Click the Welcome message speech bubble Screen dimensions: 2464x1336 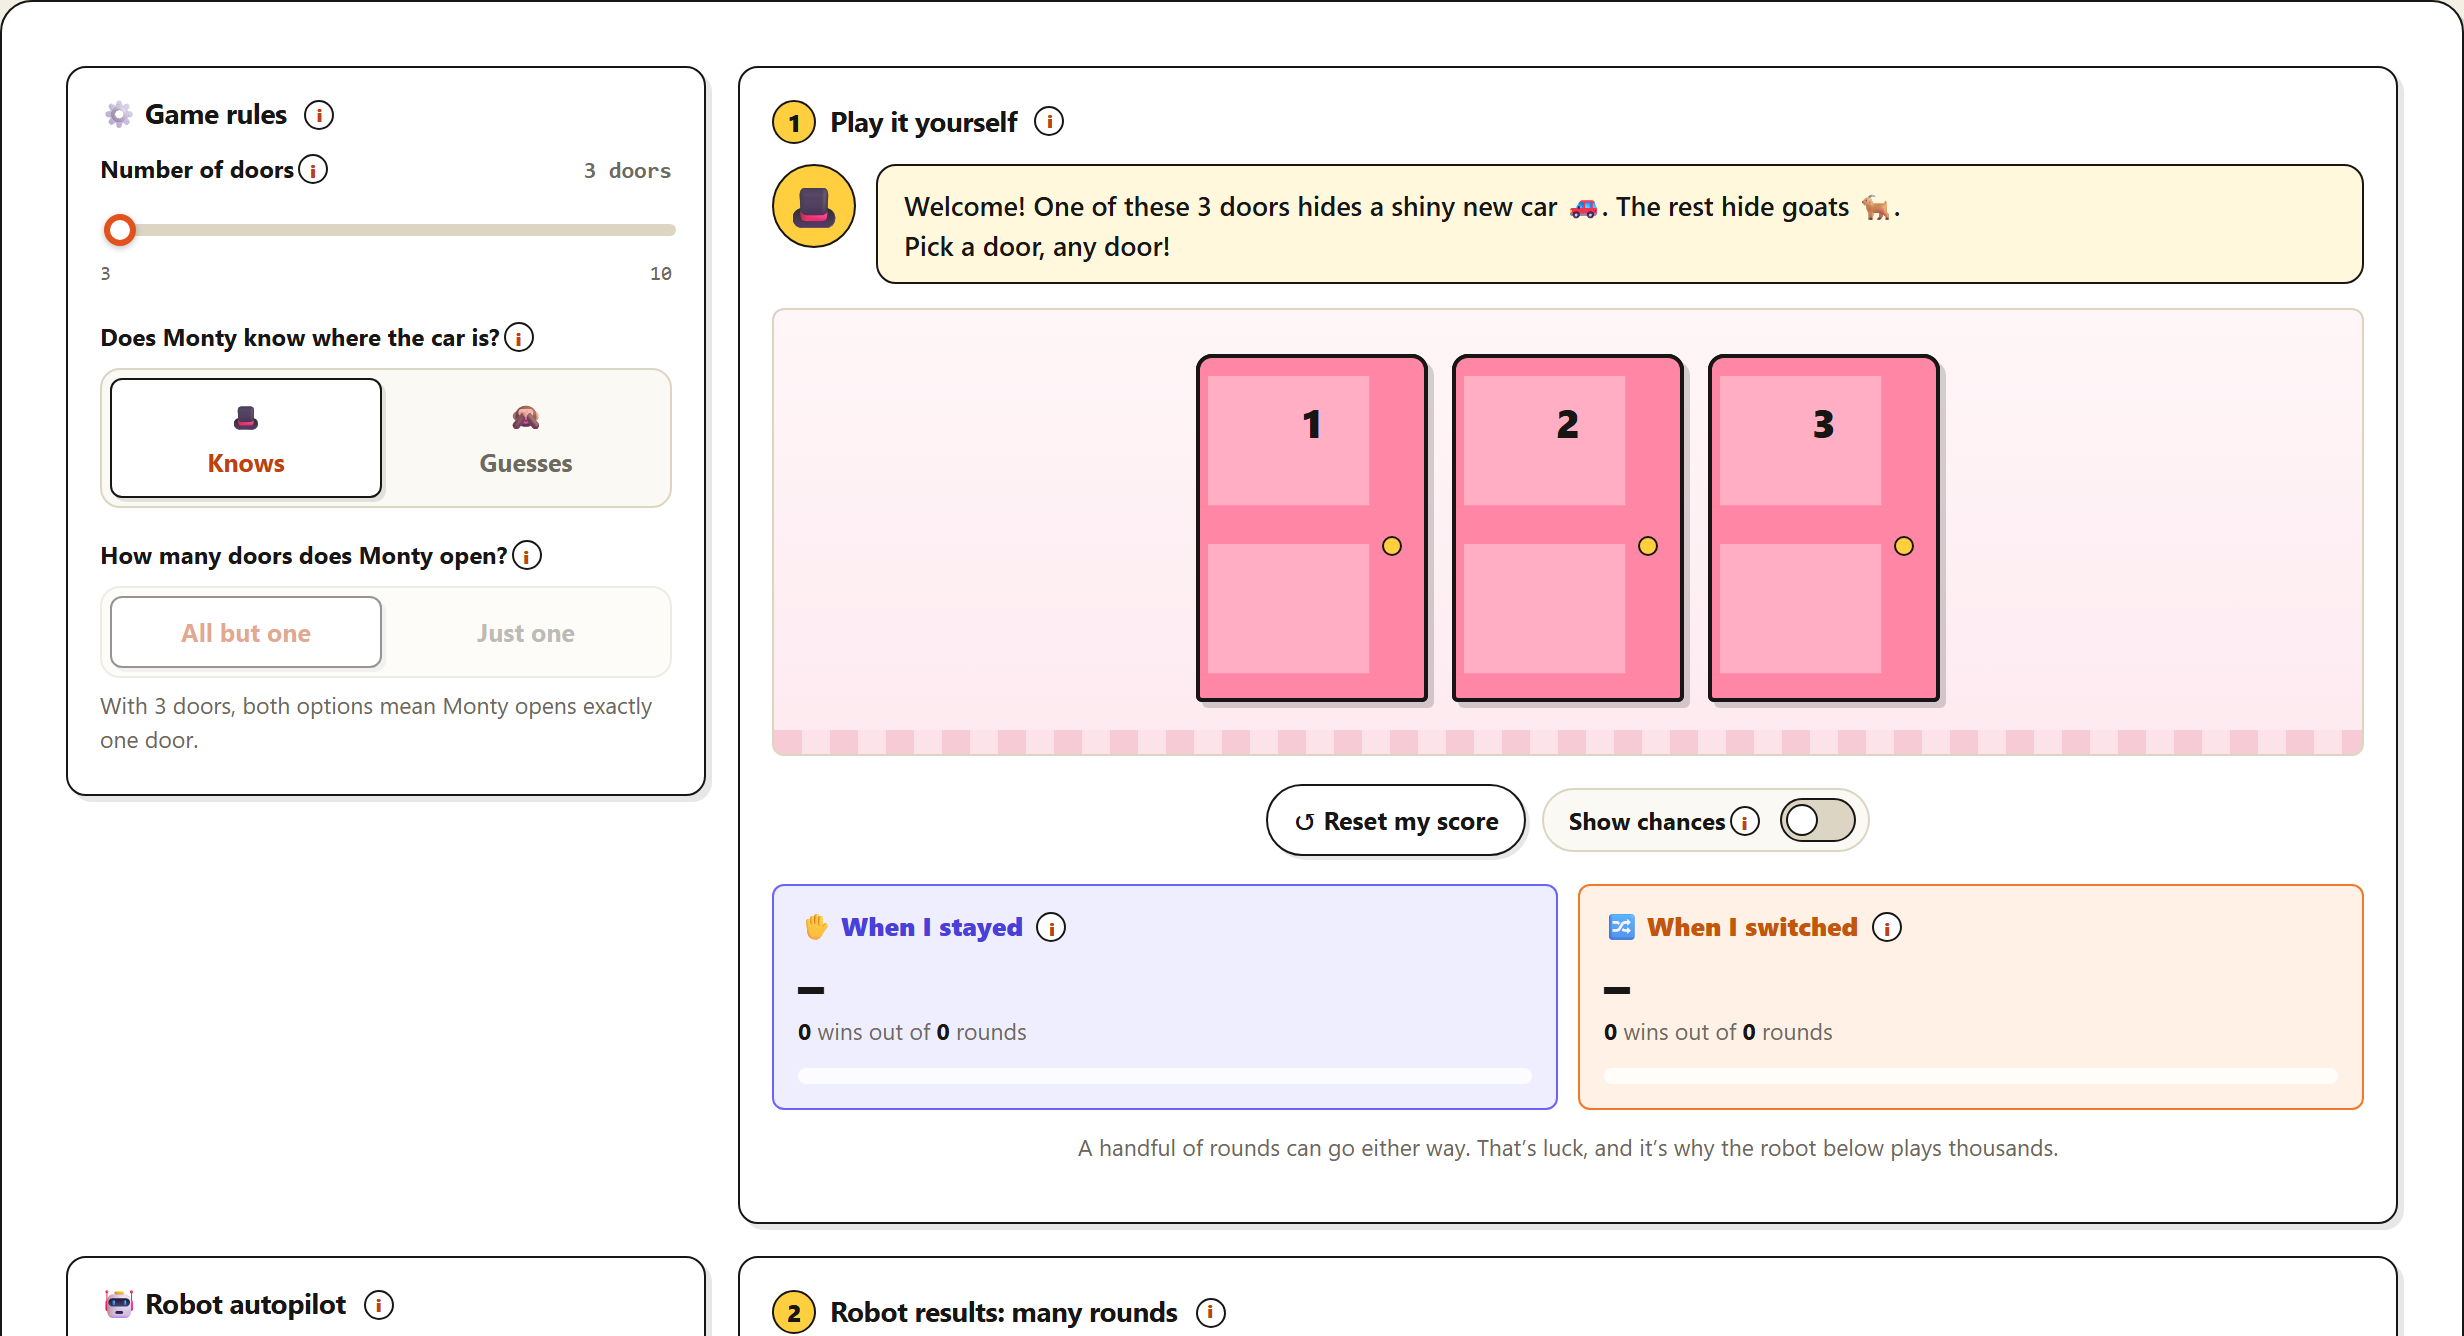(x=1620, y=225)
